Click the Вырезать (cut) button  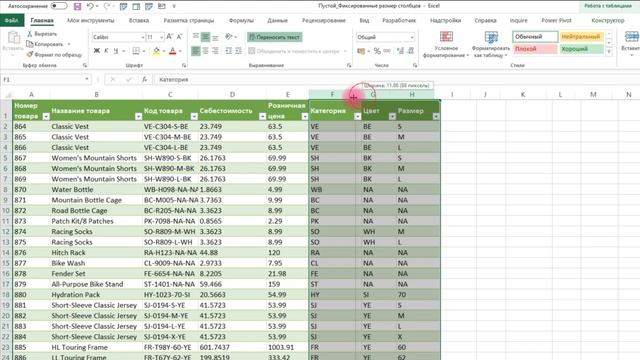click(42, 34)
